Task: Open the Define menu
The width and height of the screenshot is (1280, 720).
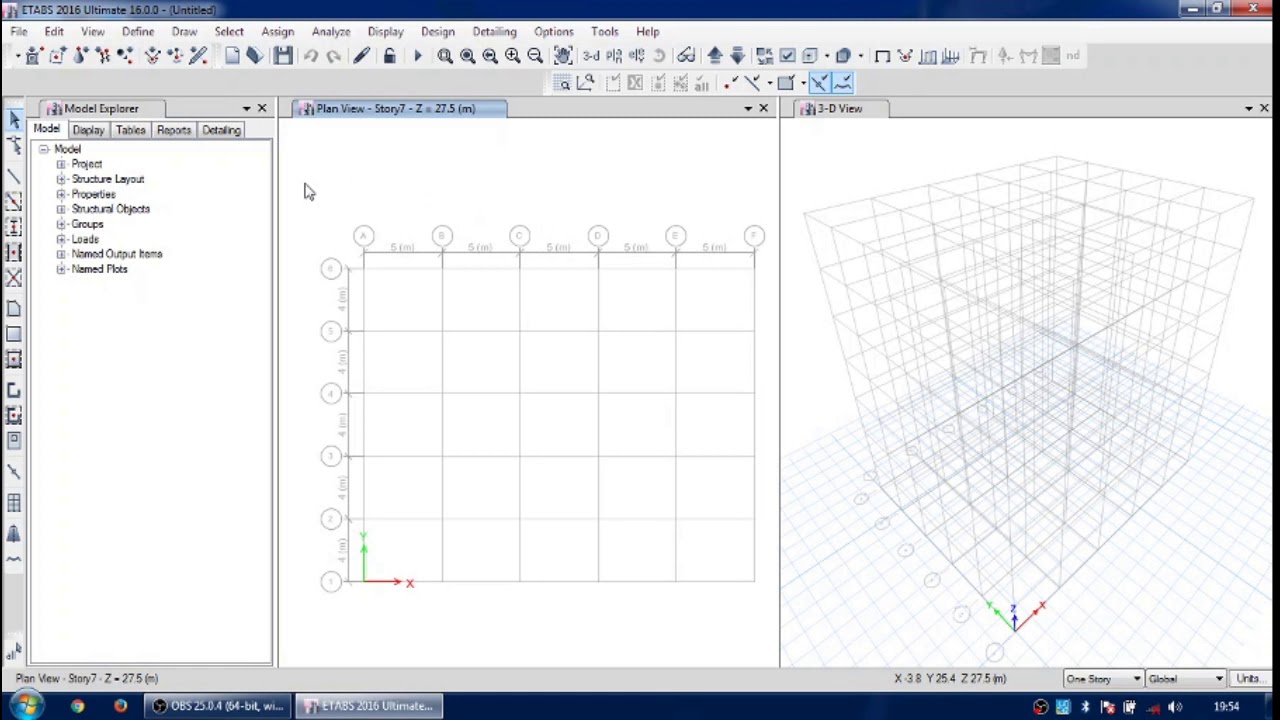Action: point(138,31)
